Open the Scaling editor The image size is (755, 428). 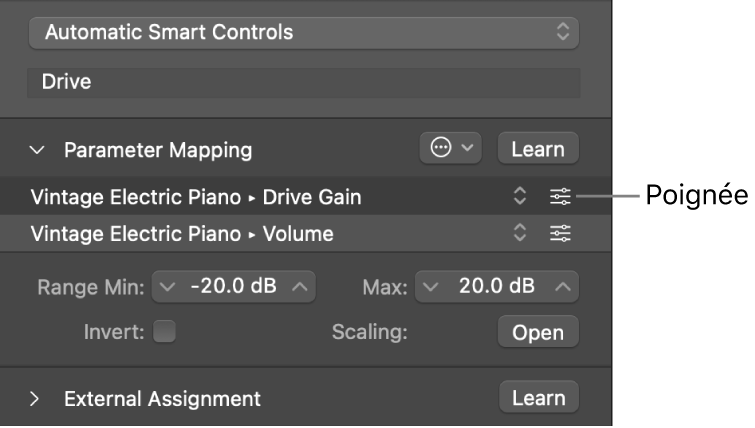(538, 333)
